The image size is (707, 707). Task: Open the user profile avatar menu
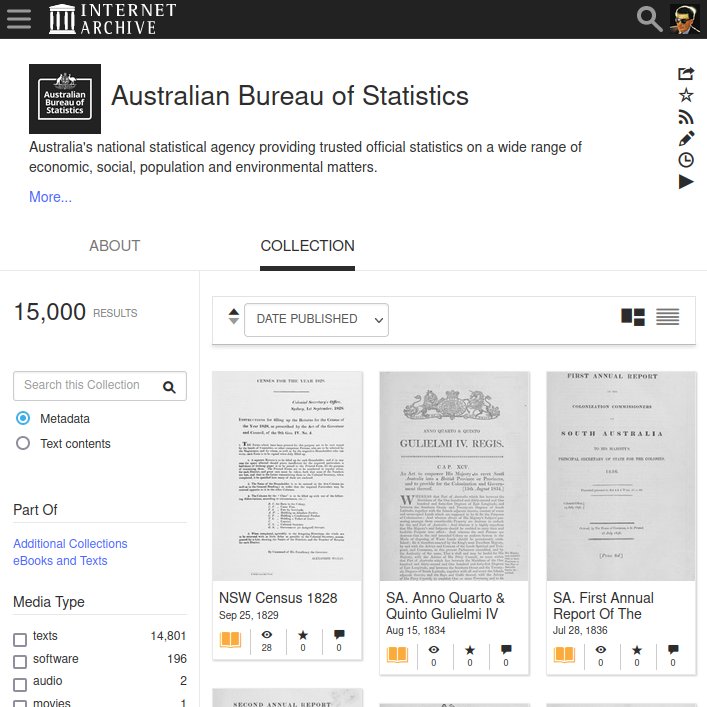point(684,19)
